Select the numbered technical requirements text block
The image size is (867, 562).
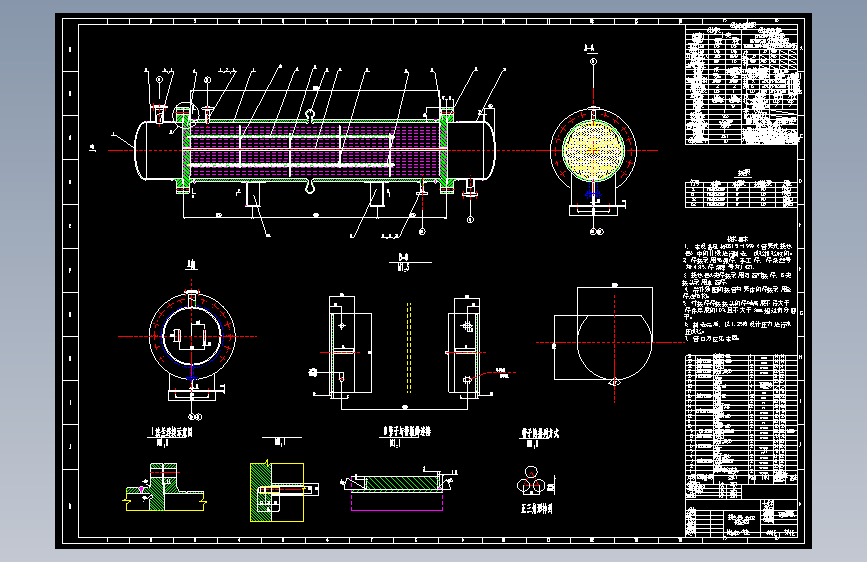point(740,291)
